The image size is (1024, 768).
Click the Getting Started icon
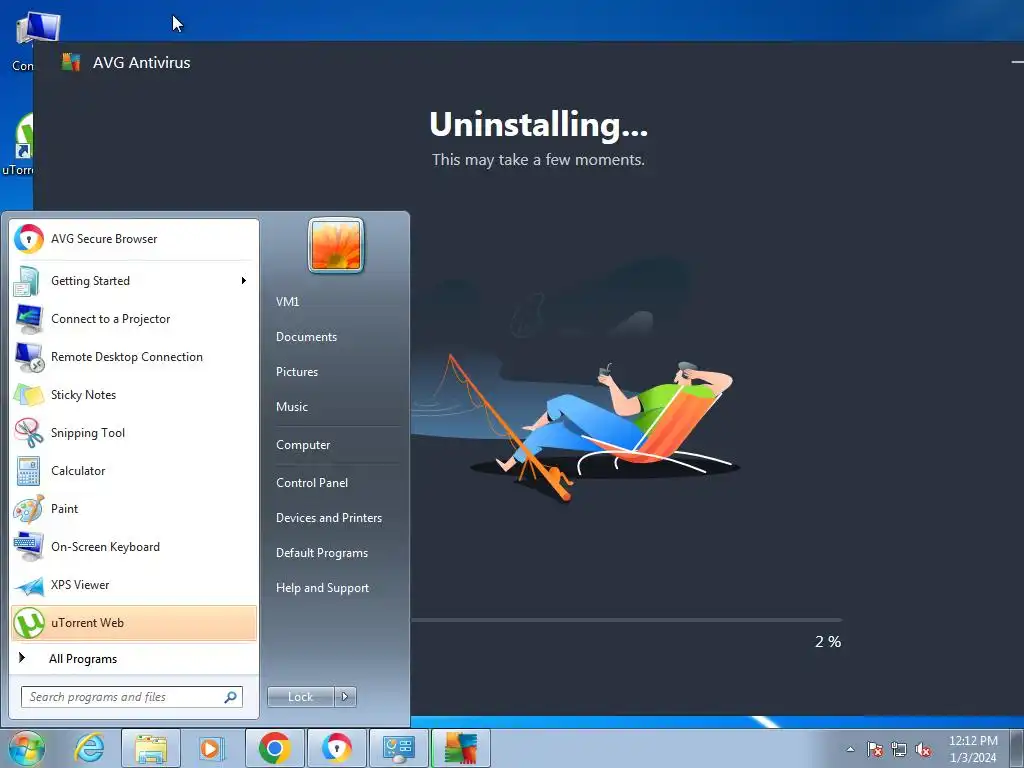[x=28, y=281]
